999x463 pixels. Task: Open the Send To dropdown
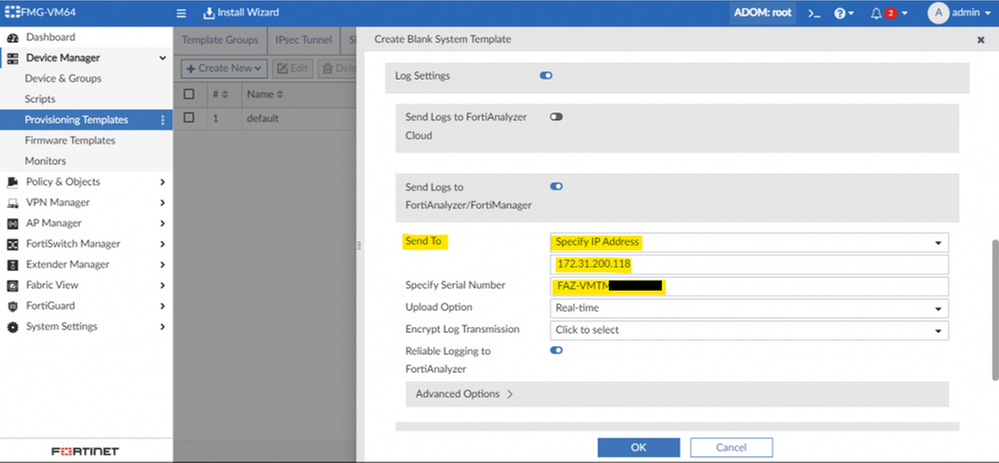(x=748, y=242)
